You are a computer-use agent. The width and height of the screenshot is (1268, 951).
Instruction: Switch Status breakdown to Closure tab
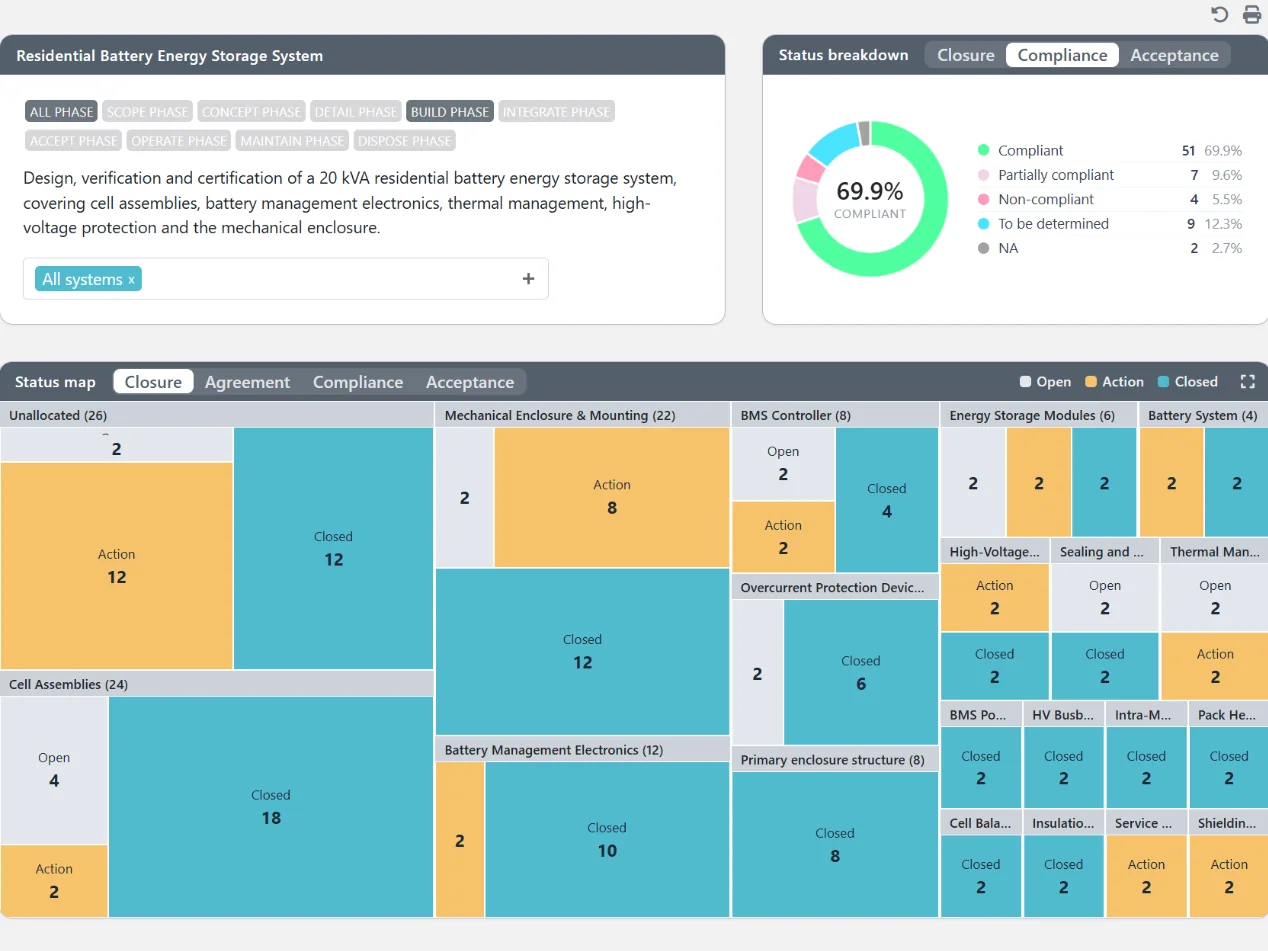(x=965, y=55)
